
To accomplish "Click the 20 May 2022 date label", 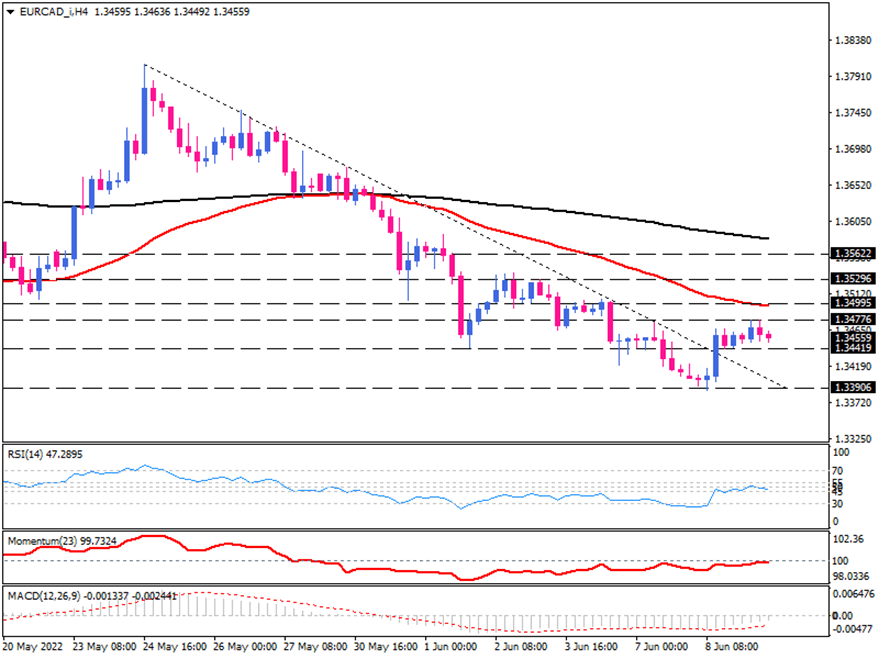I will click(33, 647).
